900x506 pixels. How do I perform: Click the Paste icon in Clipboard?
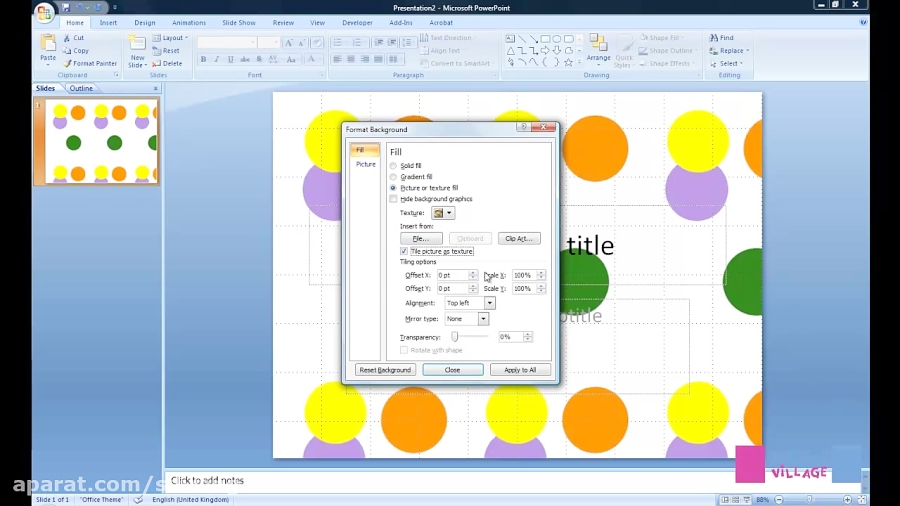point(48,44)
